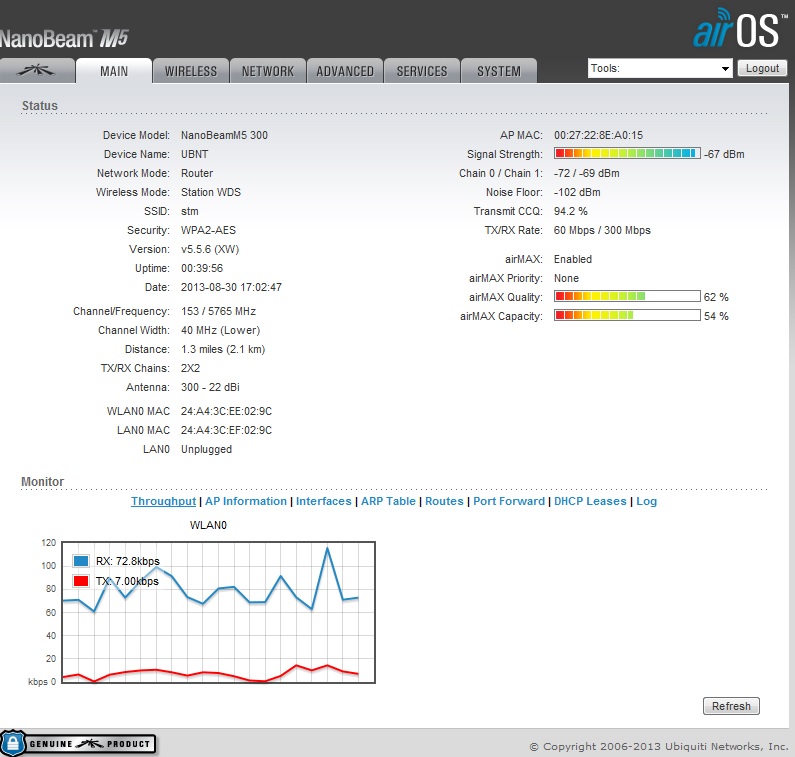Click the Wireless Mode value Station WDS
Screen dimensions: 795x757
coord(211,192)
